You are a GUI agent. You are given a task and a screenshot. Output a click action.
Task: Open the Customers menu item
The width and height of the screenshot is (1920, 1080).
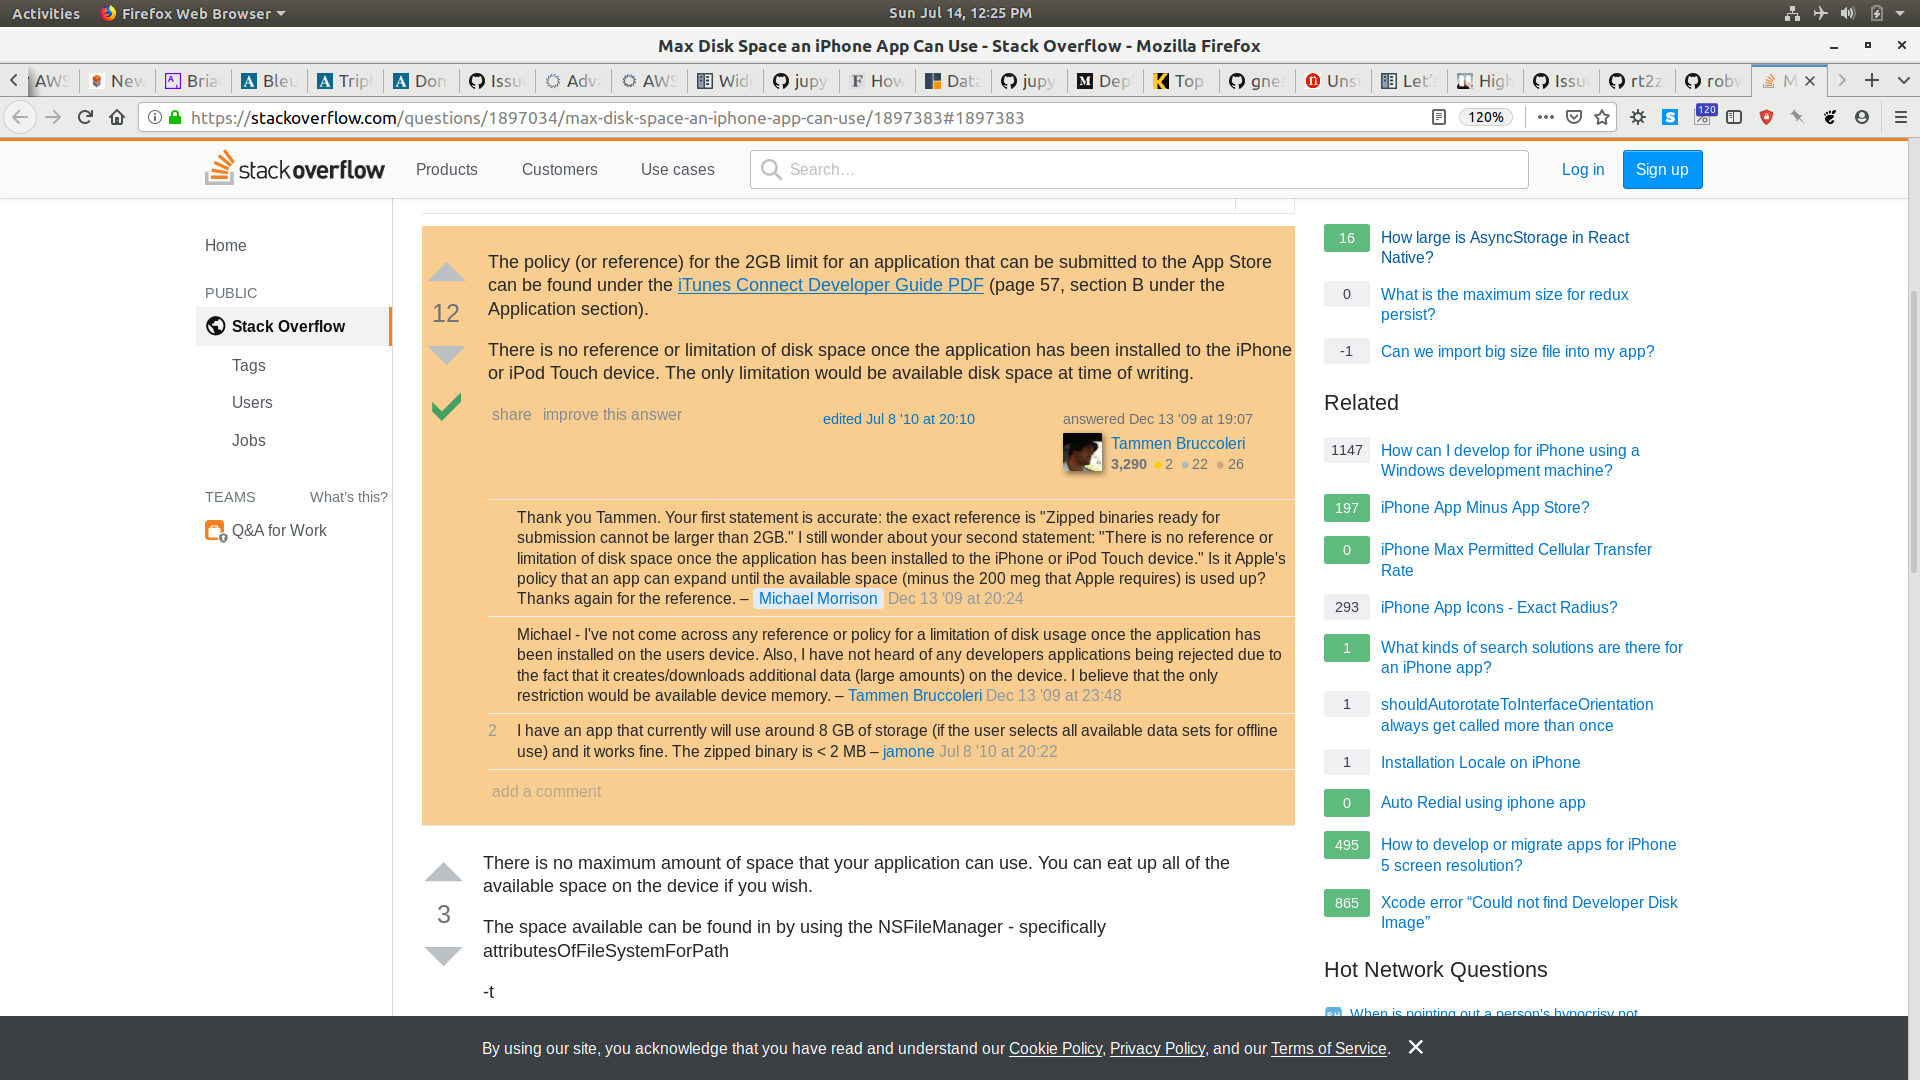[559, 169]
